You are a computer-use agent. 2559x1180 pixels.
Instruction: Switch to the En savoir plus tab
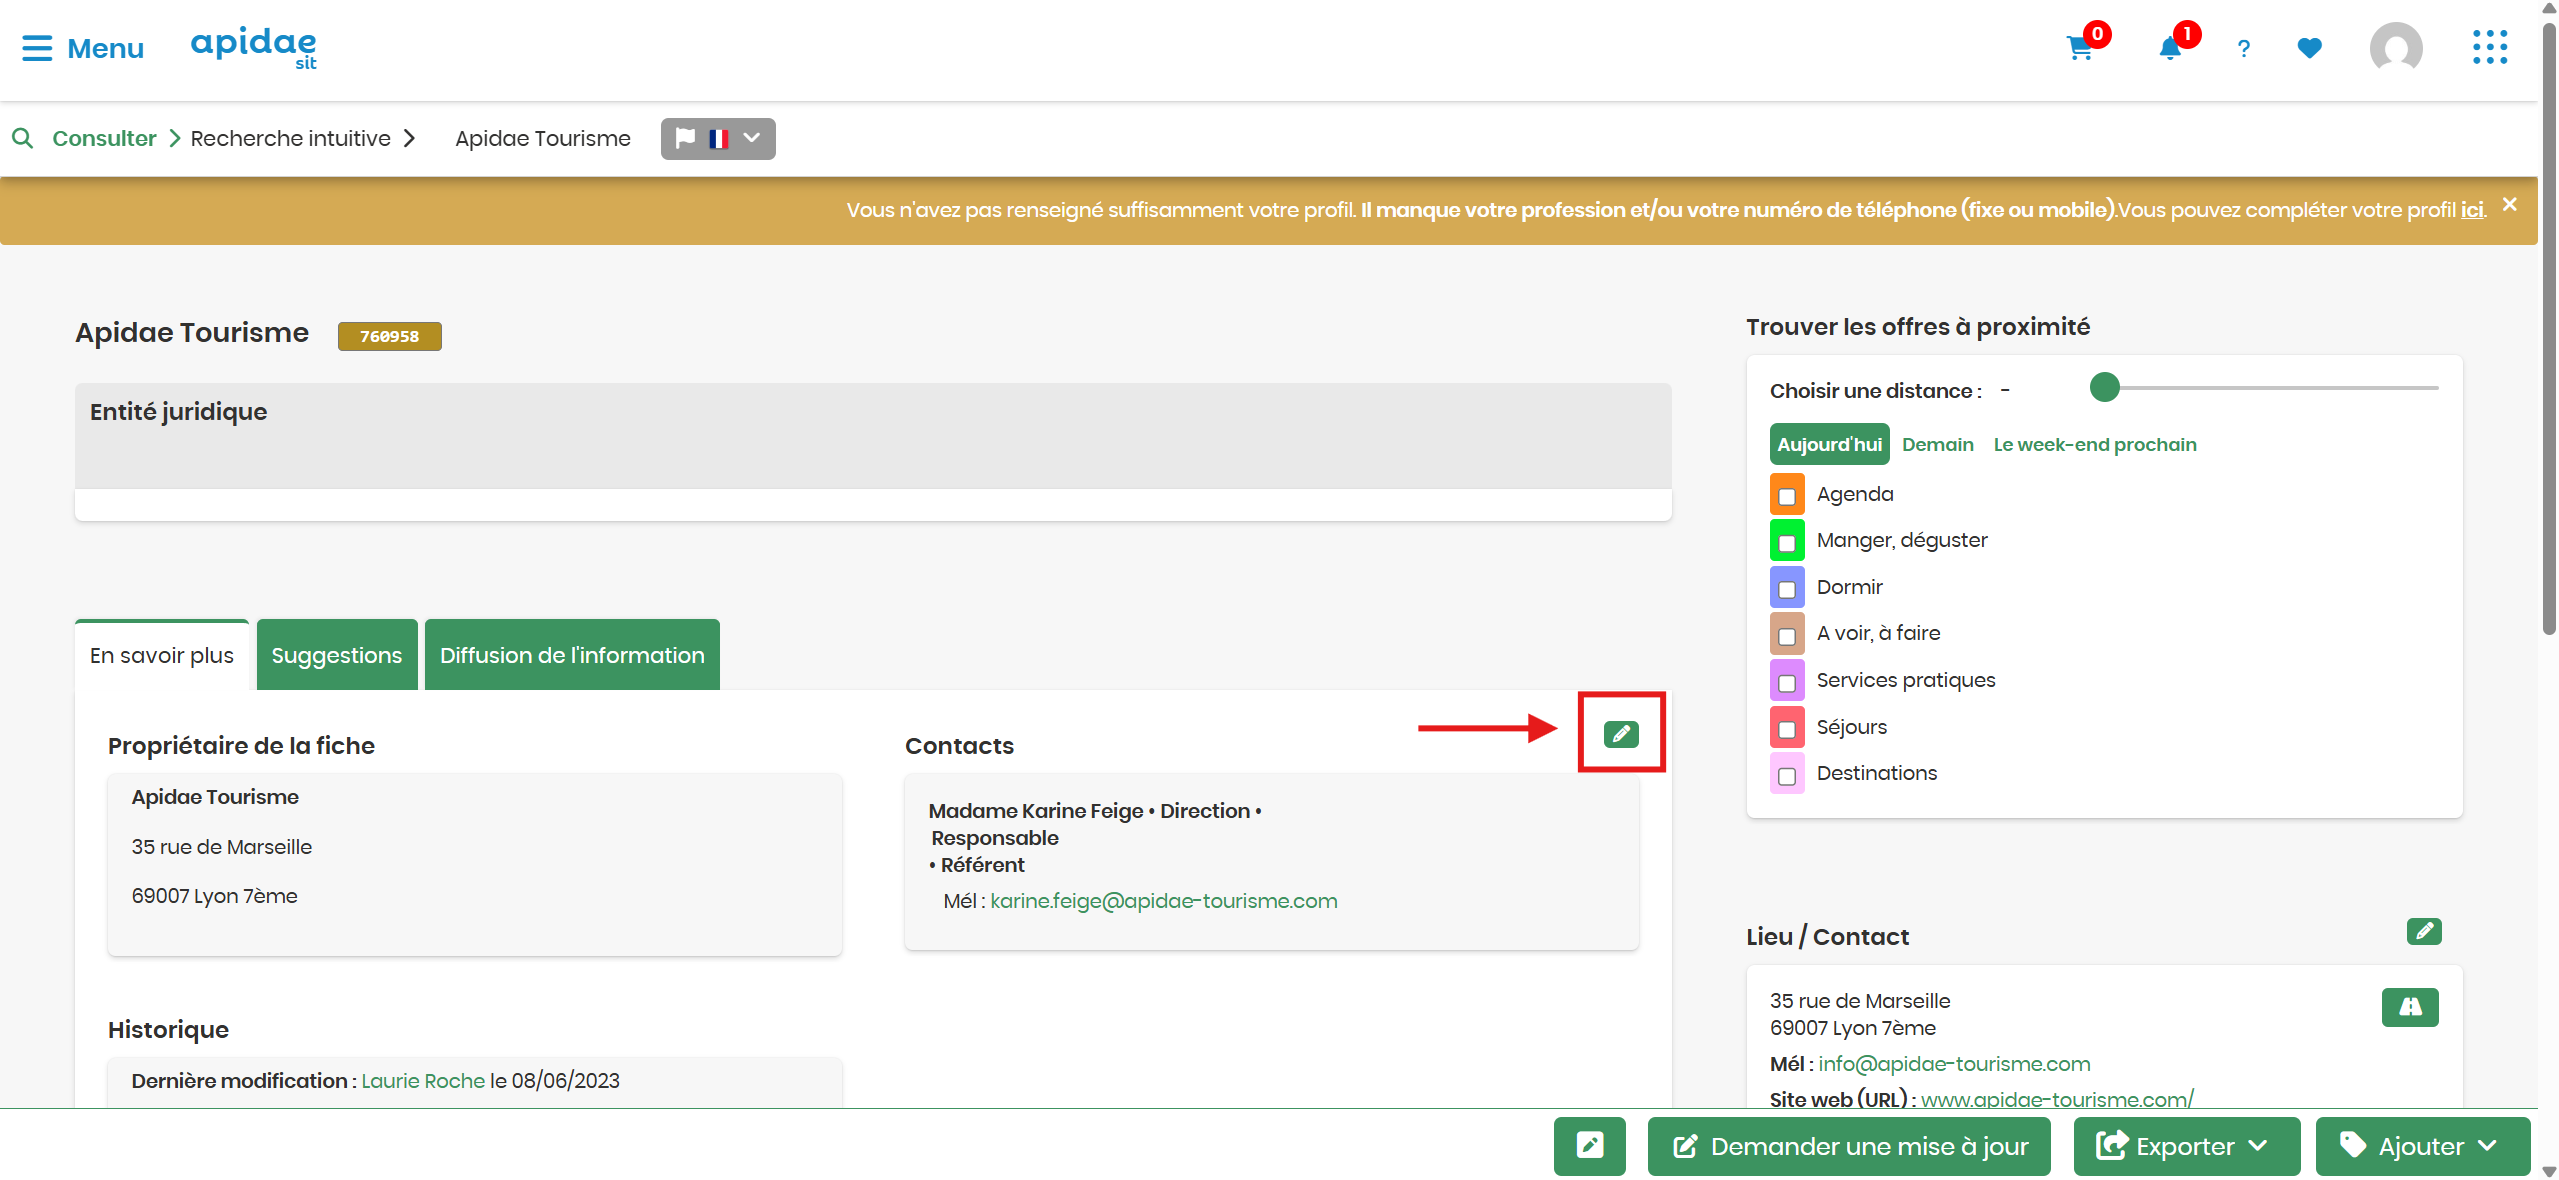(x=162, y=655)
